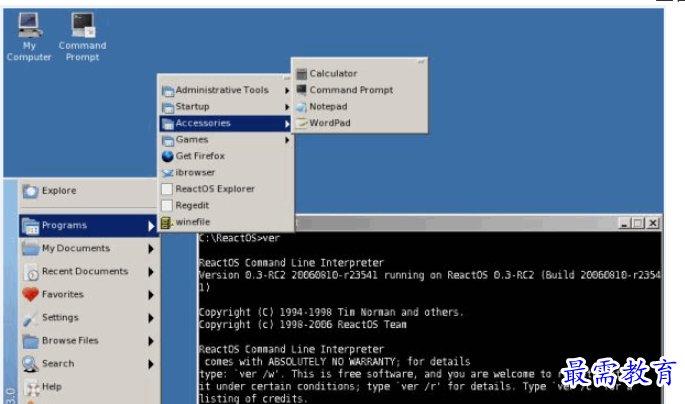Click the Regedit blank icon
This screenshot has width=685, height=404.
pyautogui.click(x=167, y=205)
